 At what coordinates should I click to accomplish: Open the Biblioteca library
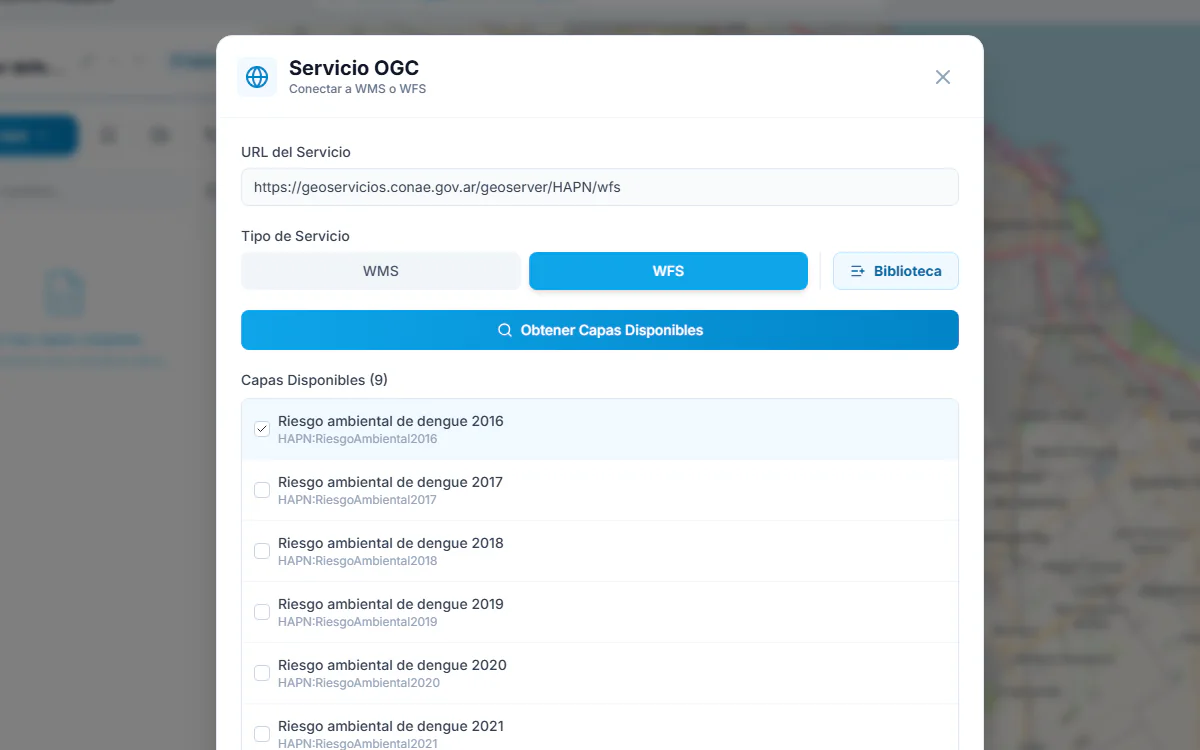tap(896, 271)
